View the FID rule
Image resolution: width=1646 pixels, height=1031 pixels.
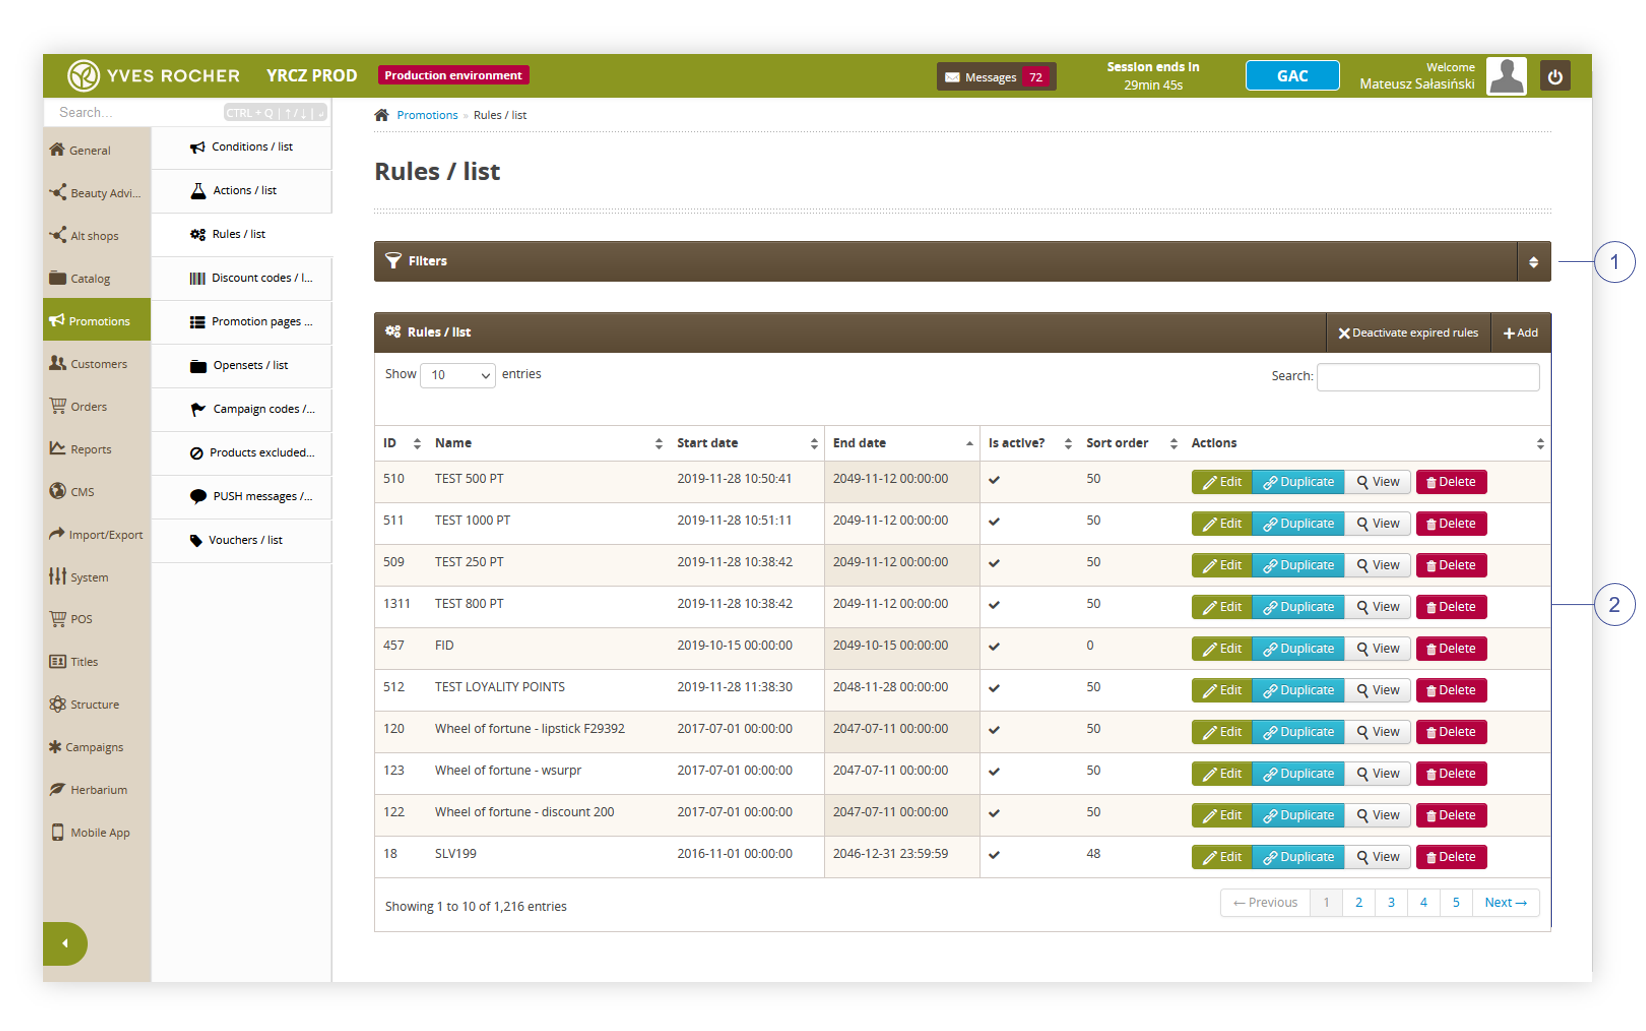1378,649
